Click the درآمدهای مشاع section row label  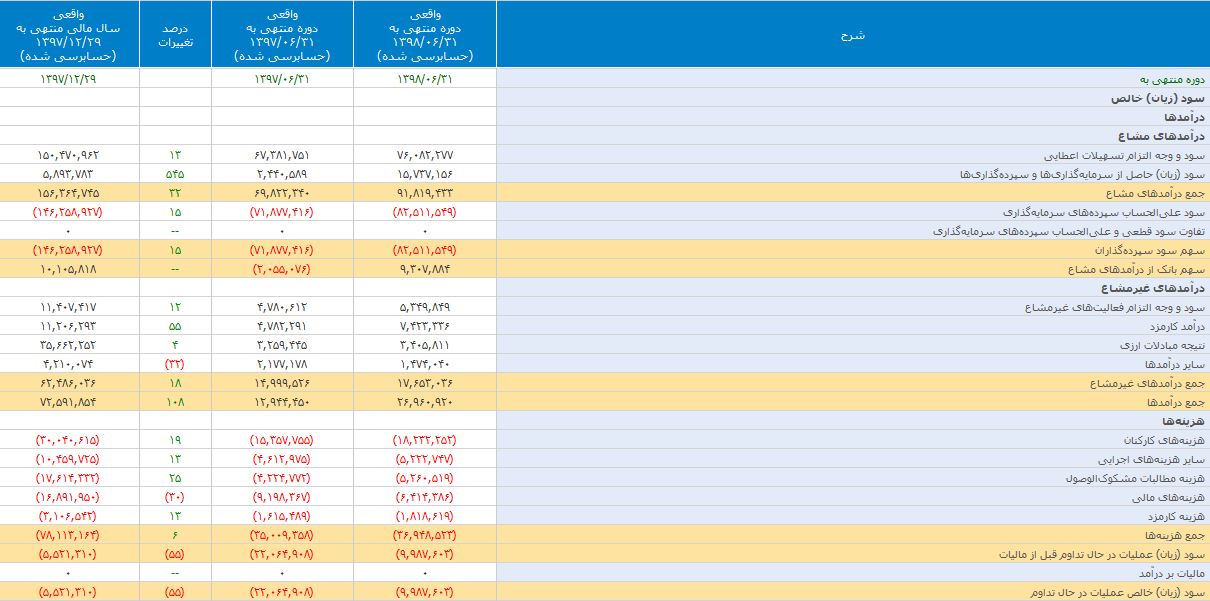[1162, 136]
